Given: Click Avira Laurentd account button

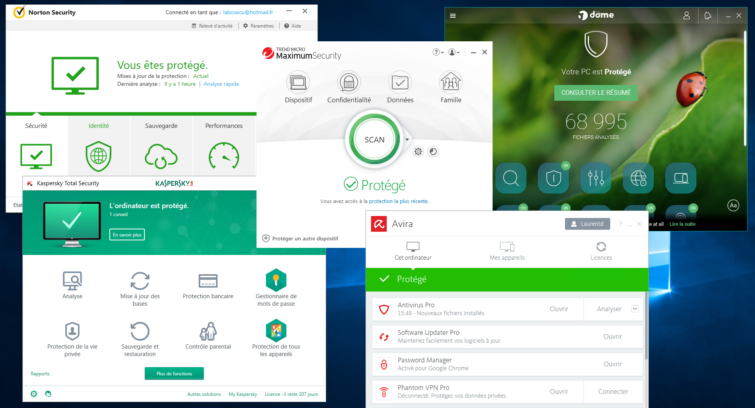Looking at the screenshot, I should point(587,224).
